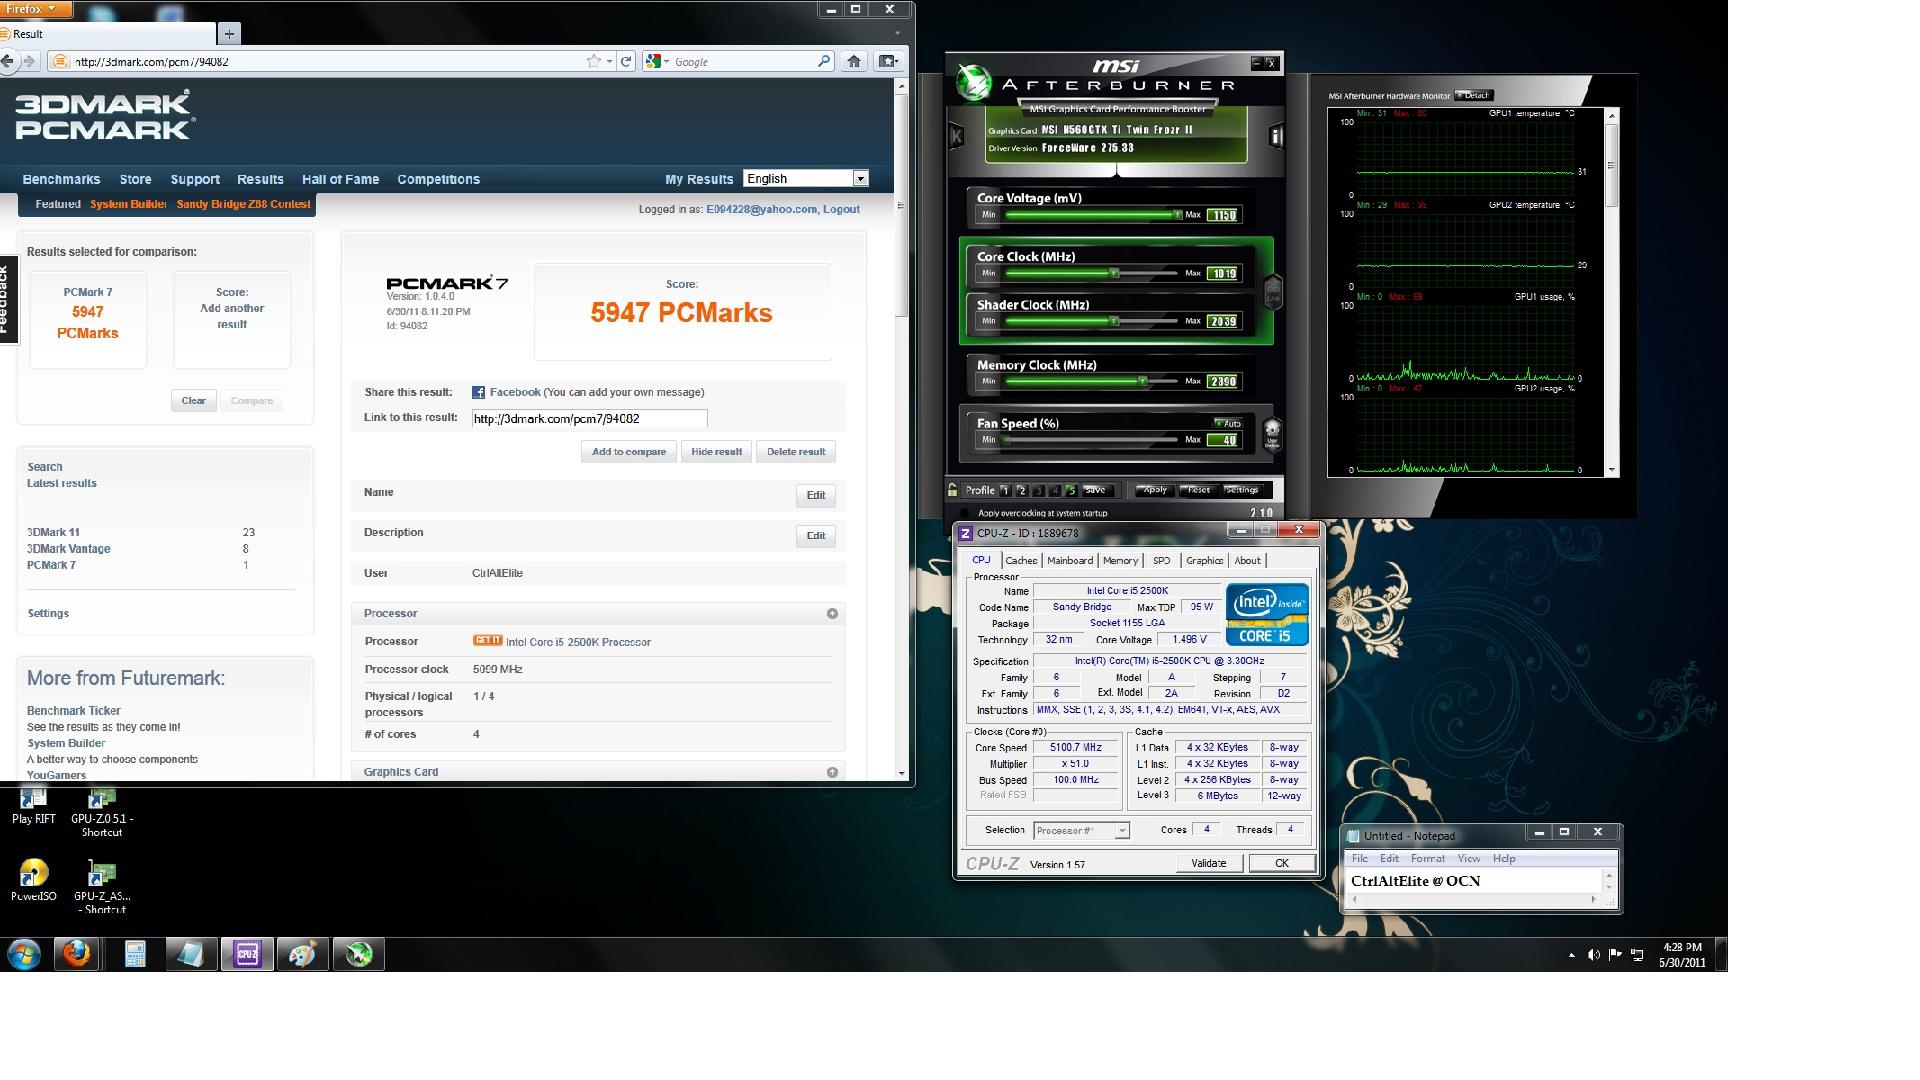Switch to CPU-Z Memory tab

[x=1120, y=561]
